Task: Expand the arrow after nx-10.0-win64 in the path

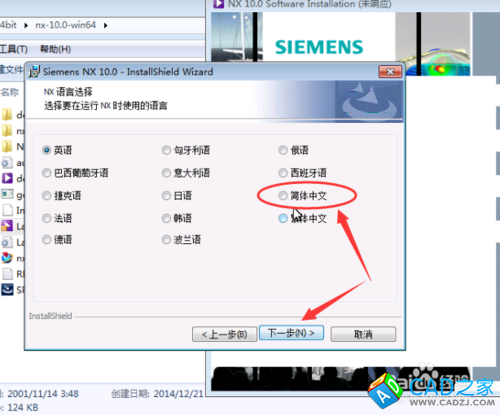Action: click(106, 25)
